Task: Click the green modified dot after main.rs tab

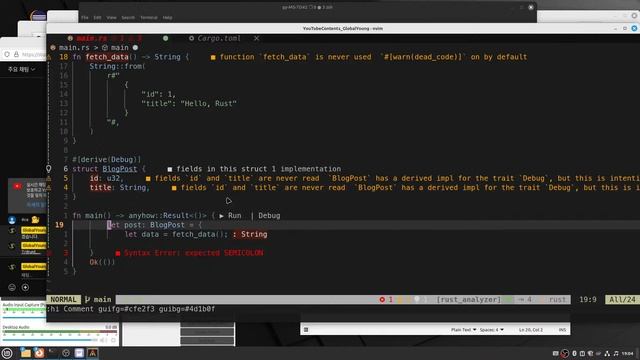Action: [x=165, y=38]
